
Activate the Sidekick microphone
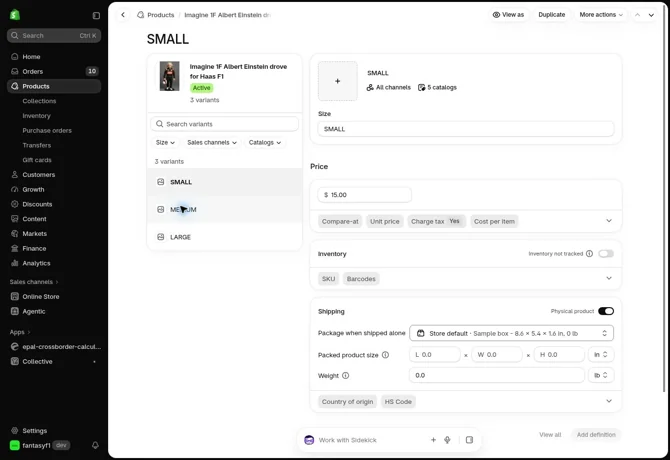coord(447,439)
